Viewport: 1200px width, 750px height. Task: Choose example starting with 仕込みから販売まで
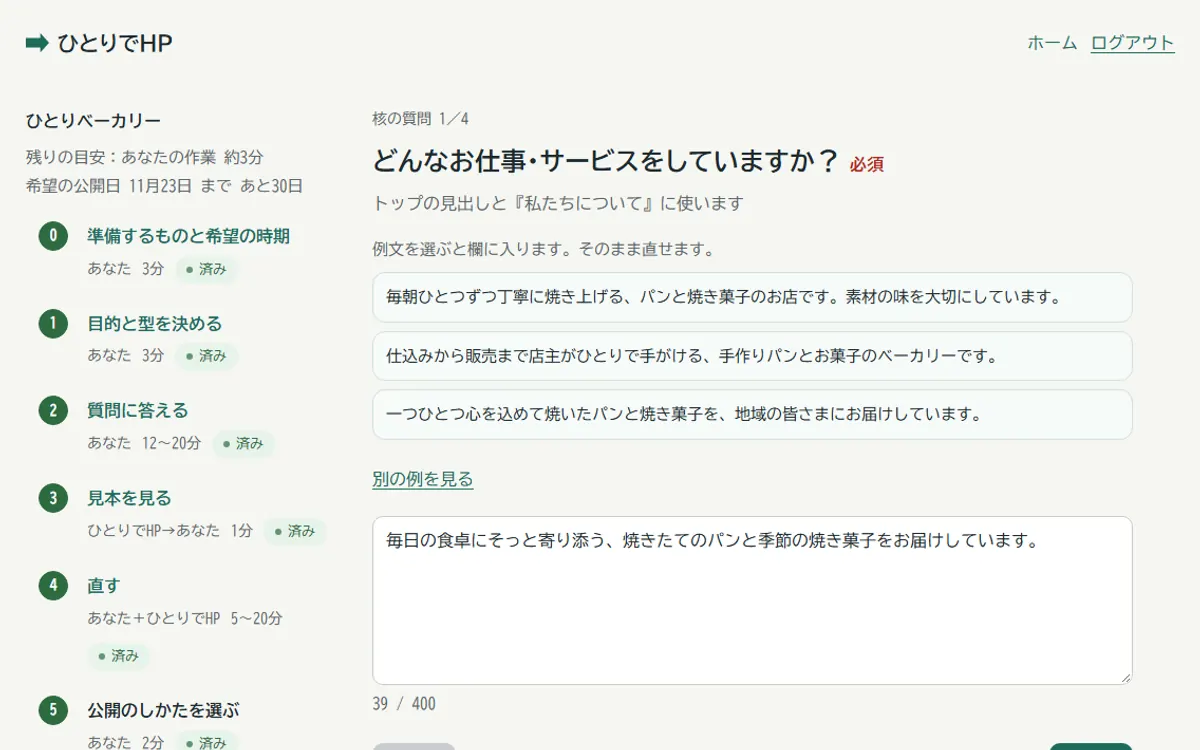click(x=752, y=356)
